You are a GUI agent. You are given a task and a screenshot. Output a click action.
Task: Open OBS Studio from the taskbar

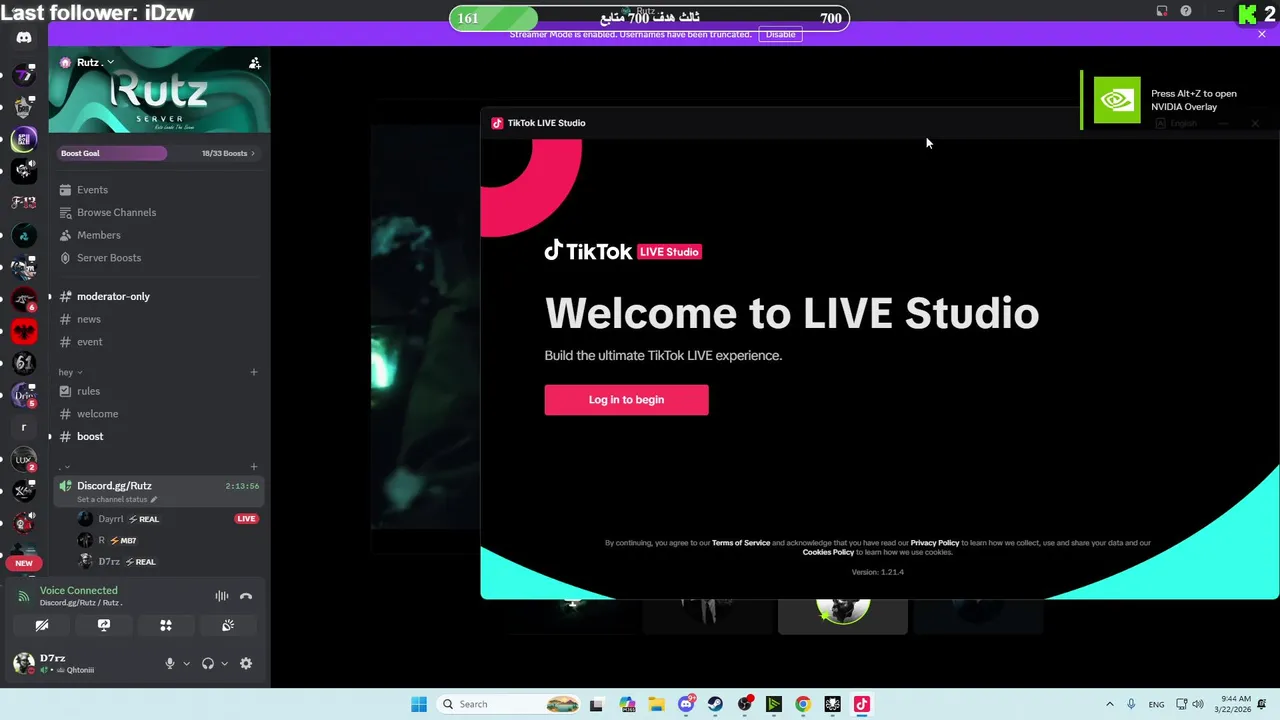point(745,704)
